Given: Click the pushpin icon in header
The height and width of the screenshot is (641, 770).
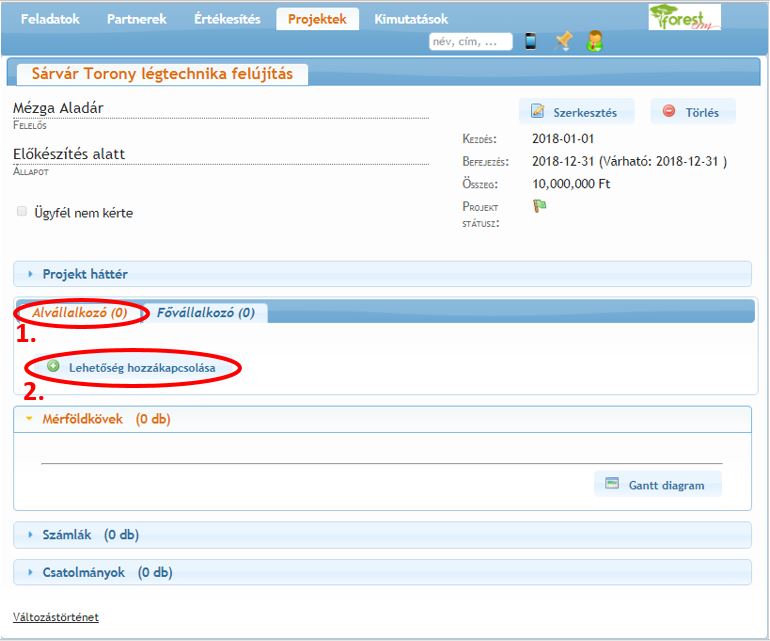Looking at the screenshot, I should [x=564, y=41].
